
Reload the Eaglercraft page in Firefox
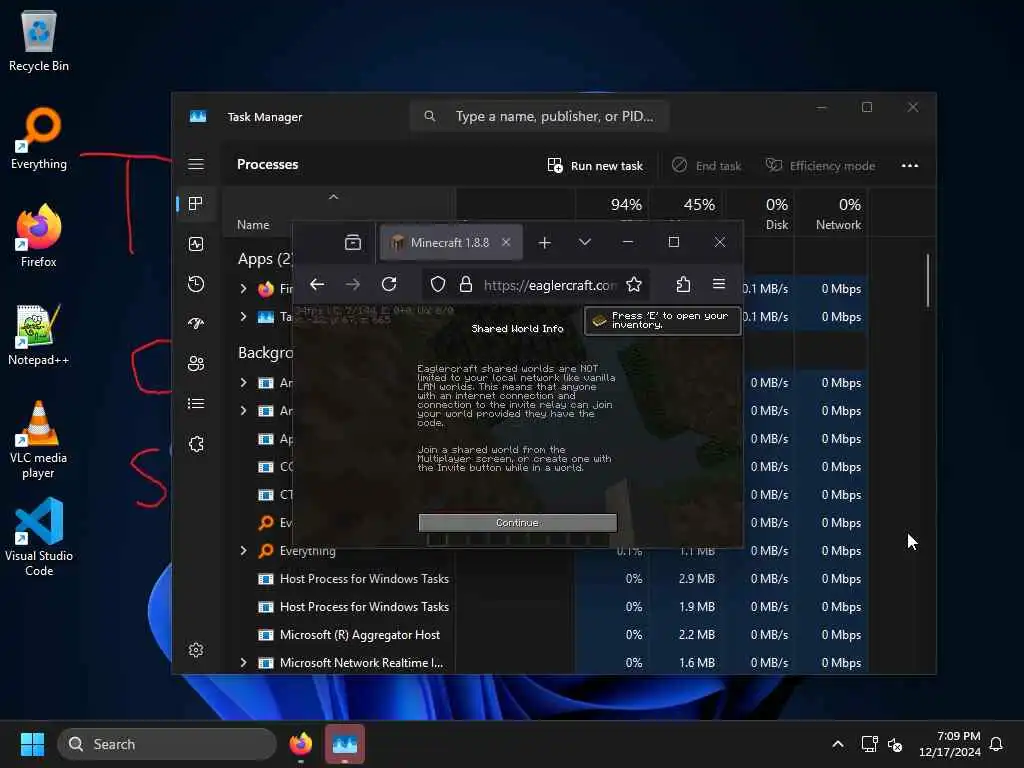pyautogui.click(x=389, y=284)
